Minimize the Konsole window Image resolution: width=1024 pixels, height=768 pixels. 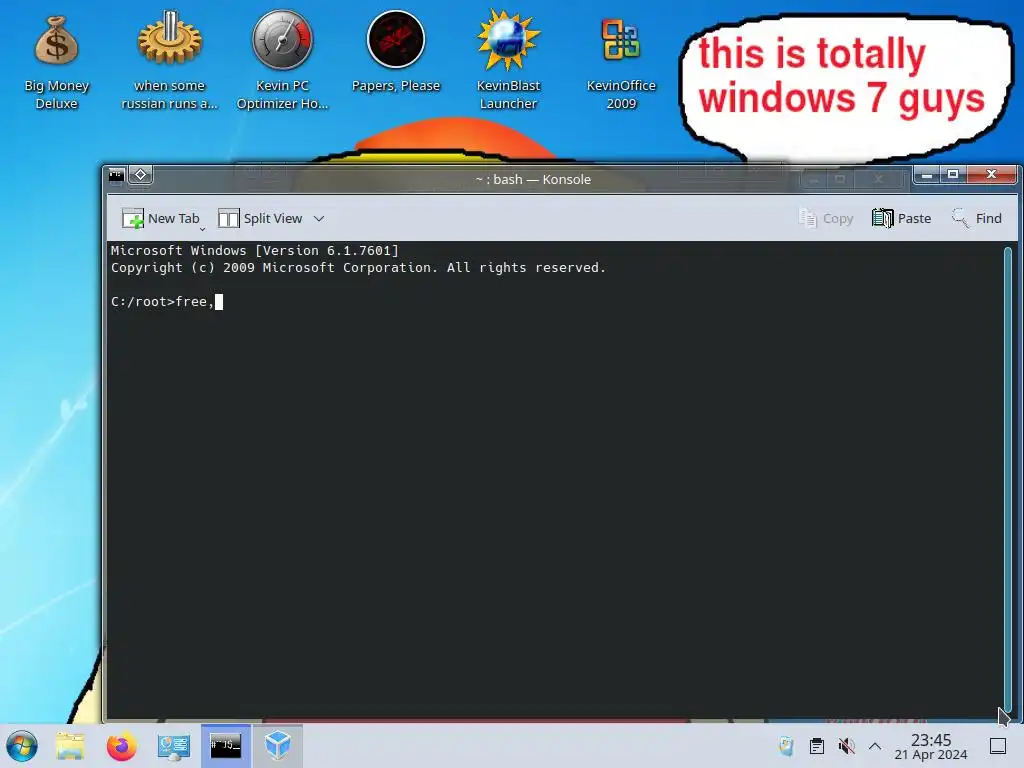click(927, 174)
